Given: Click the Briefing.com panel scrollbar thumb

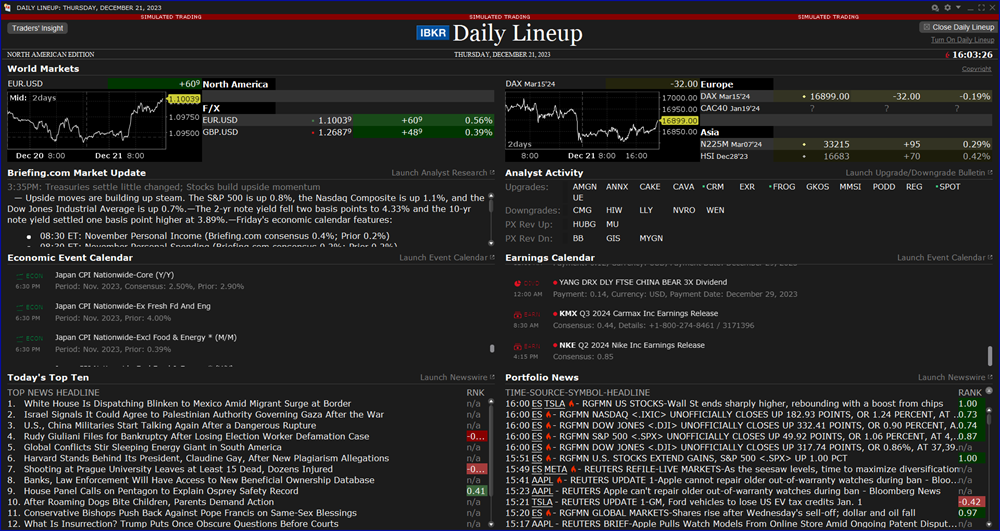Looking at the screenshot, I should tap(490, 207).
